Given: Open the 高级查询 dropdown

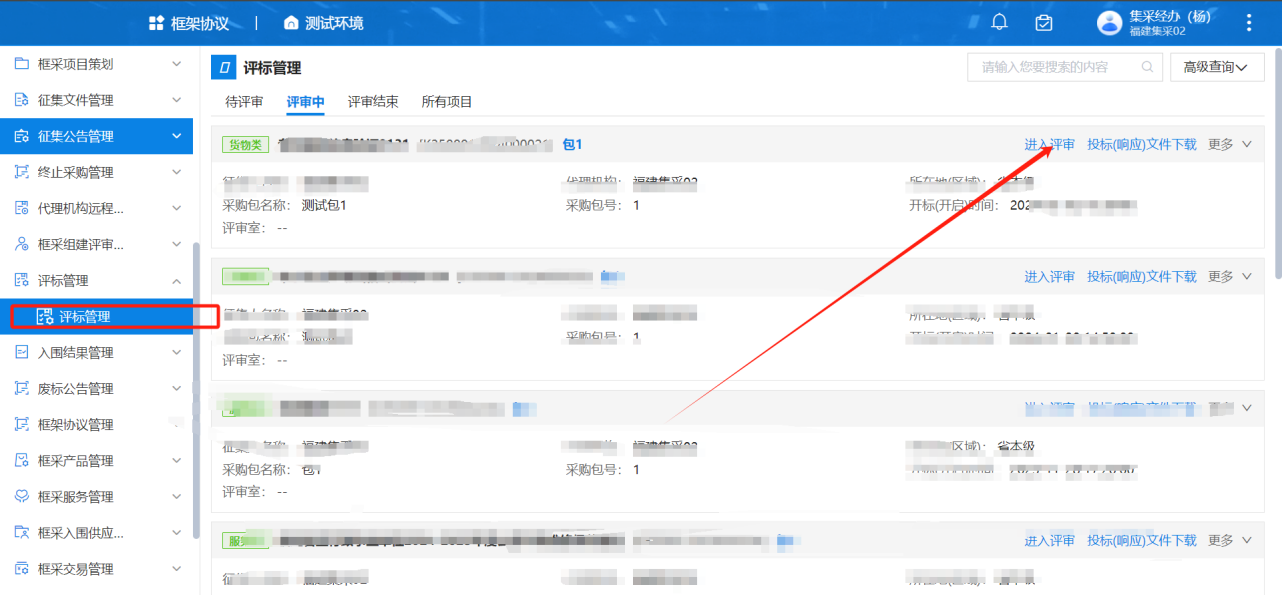Looking at the screenshot, I should tap(1217, 67).
